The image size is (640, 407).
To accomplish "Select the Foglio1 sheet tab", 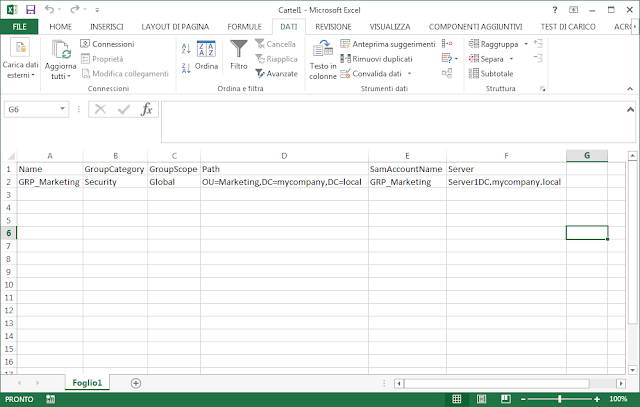I will 87,383.
